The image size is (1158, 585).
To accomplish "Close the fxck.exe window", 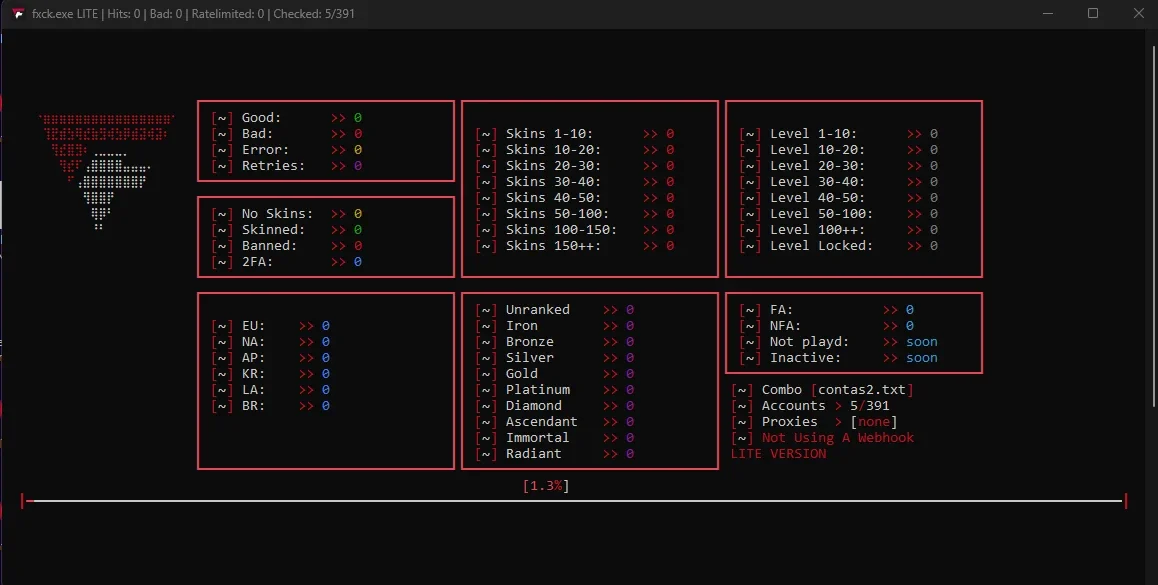I will pos(1138,13).
